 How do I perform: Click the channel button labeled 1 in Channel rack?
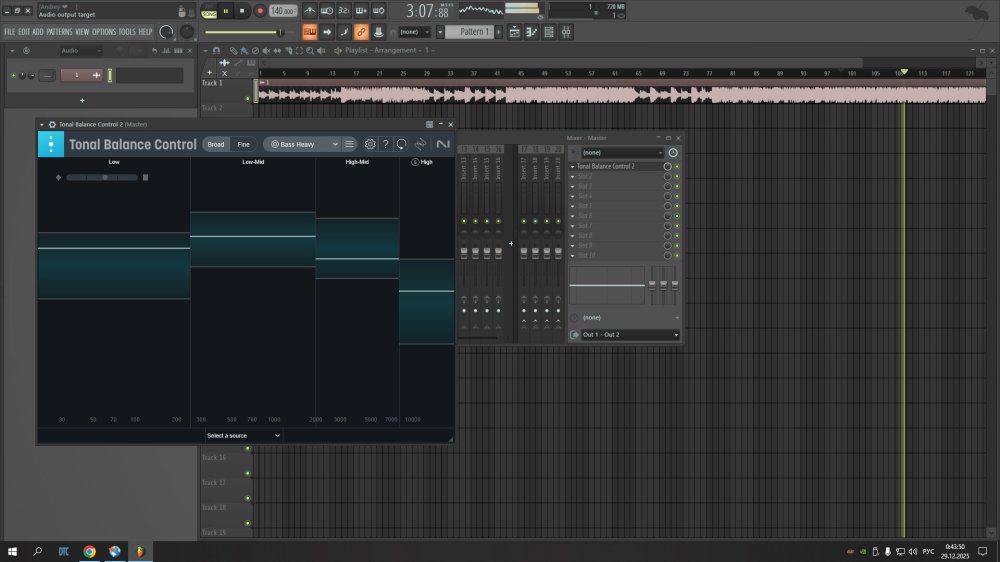[81, 75]
